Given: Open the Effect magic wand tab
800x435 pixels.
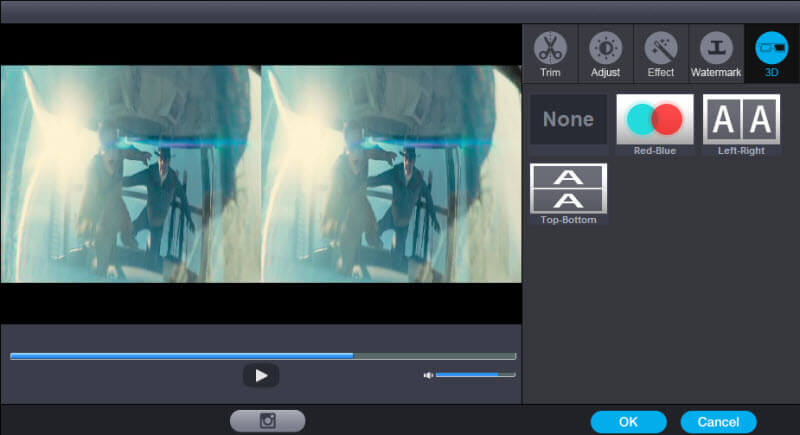Looking at the screenshot, I should coord(661,48).
